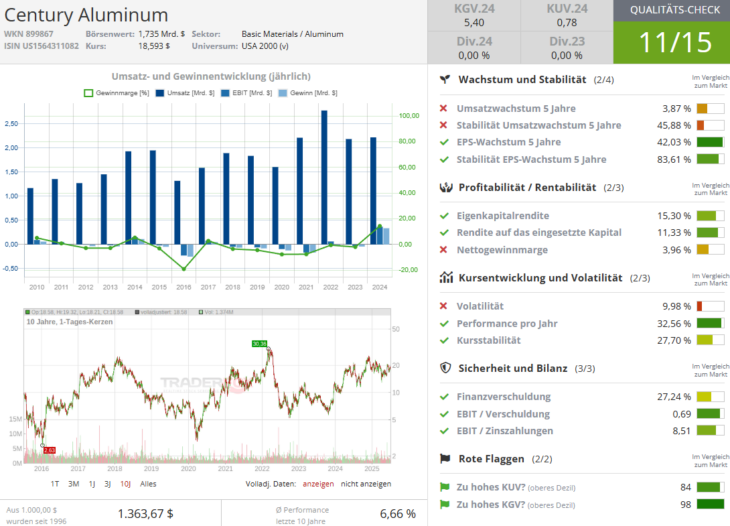
Task: Click the 6,66 % performance value
Action: point(398,513)
